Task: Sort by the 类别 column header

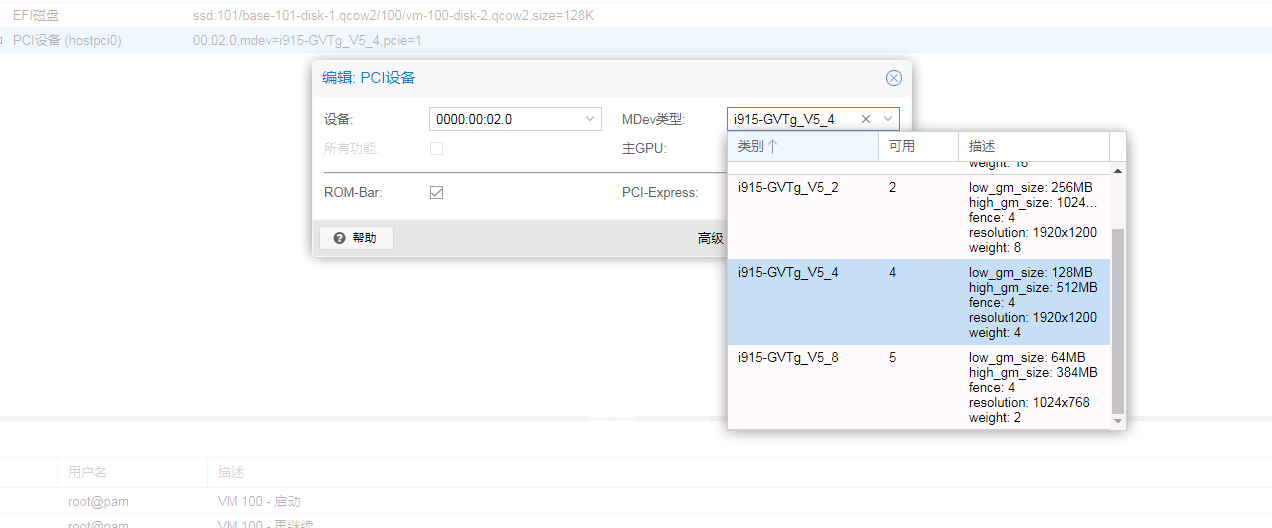Action: pos(803,146)
